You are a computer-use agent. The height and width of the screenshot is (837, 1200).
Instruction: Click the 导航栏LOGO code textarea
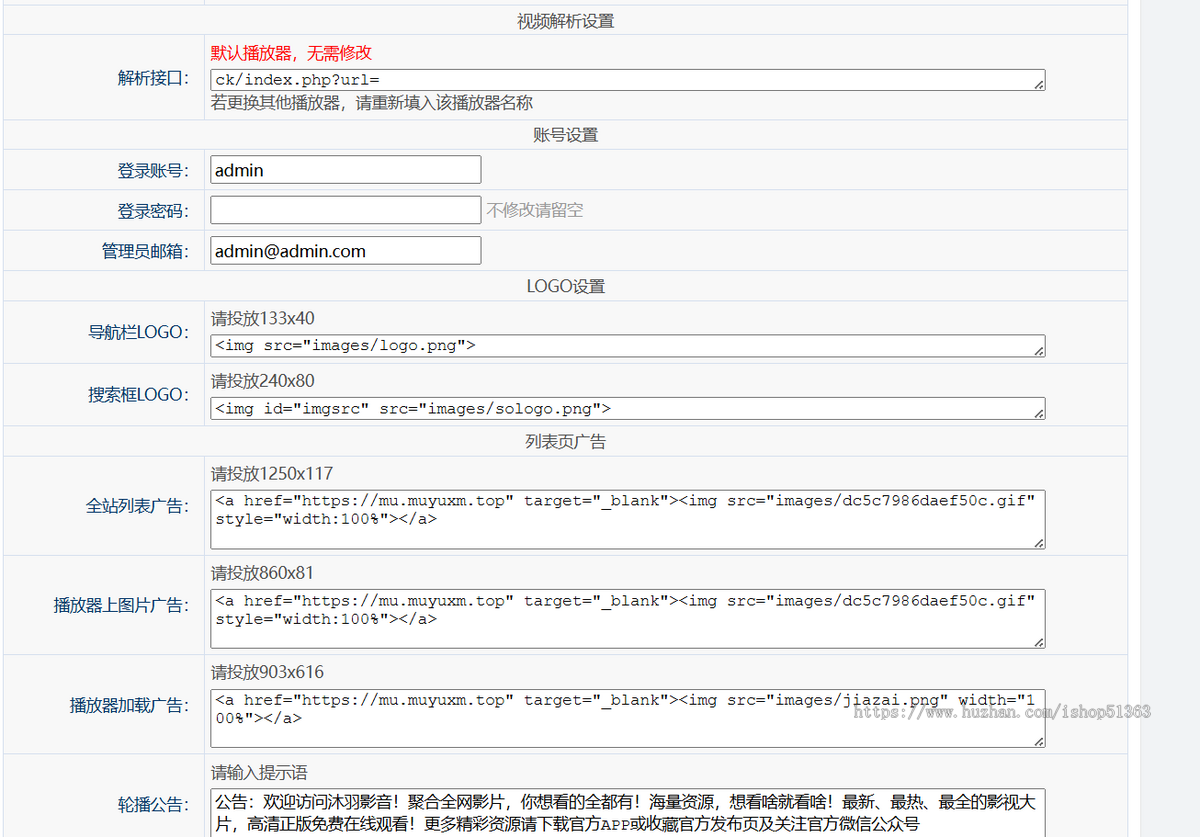pyautogui.click(x=628, y=346)
